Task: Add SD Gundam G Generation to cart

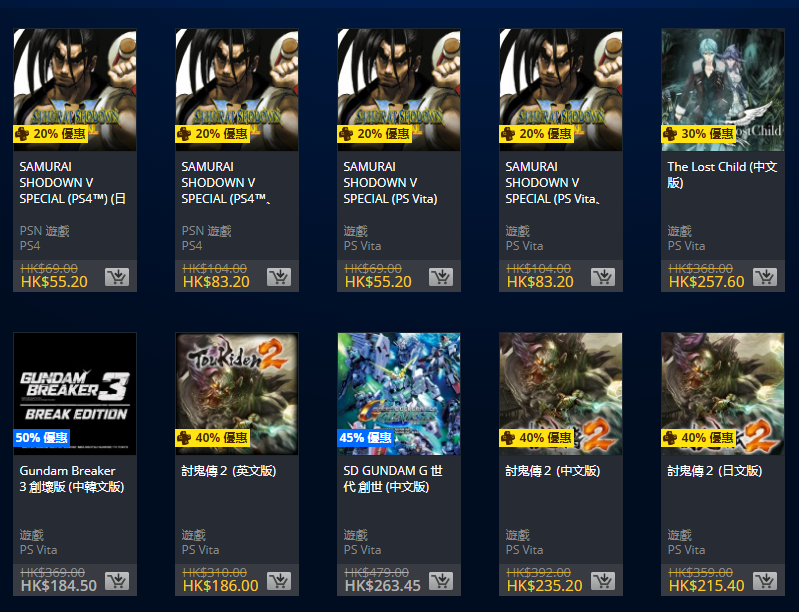Action: [441, 581]
